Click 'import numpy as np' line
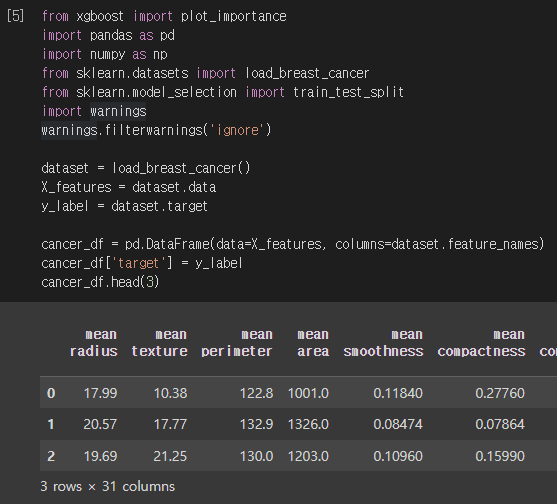Screen dimensions: 557x504 point(105,54)
